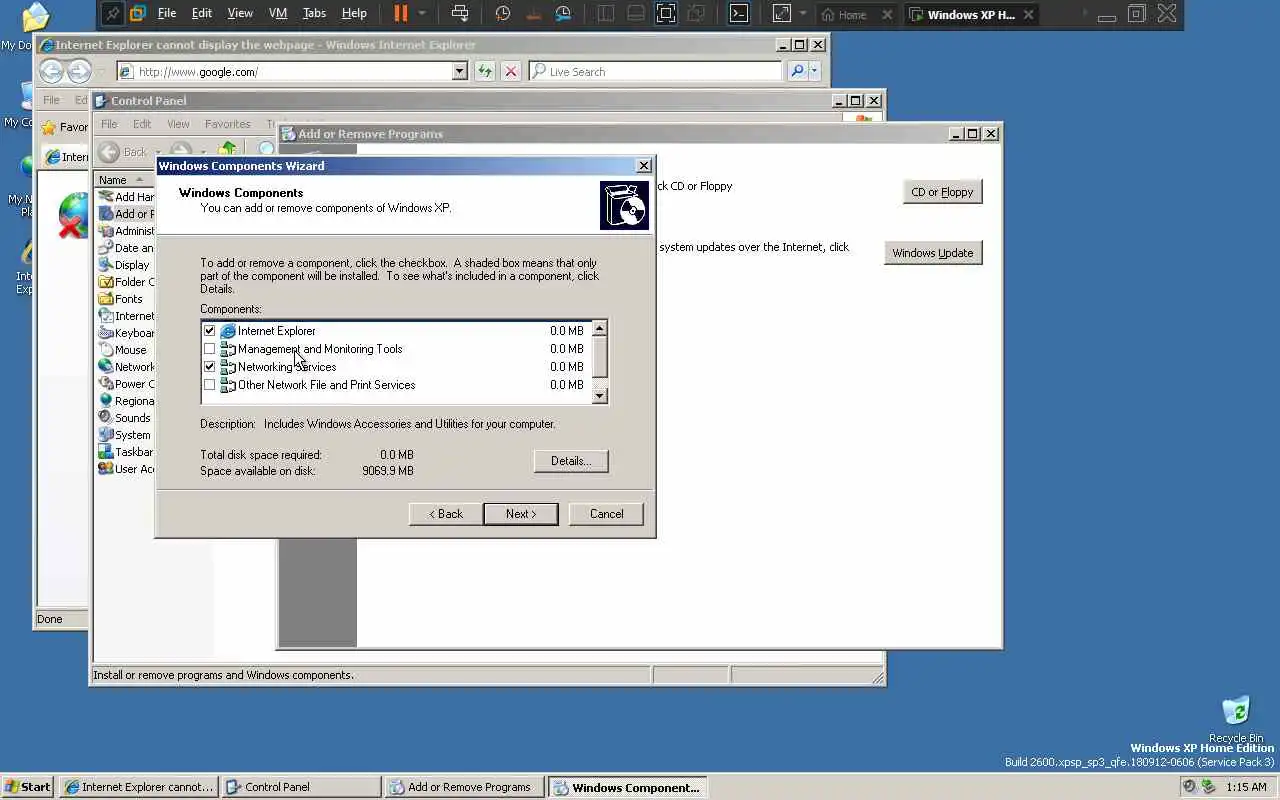Cancel the Windows Components Wizard
The width and height of the screenshot is (1280, 800).
[x=606, y=514]
